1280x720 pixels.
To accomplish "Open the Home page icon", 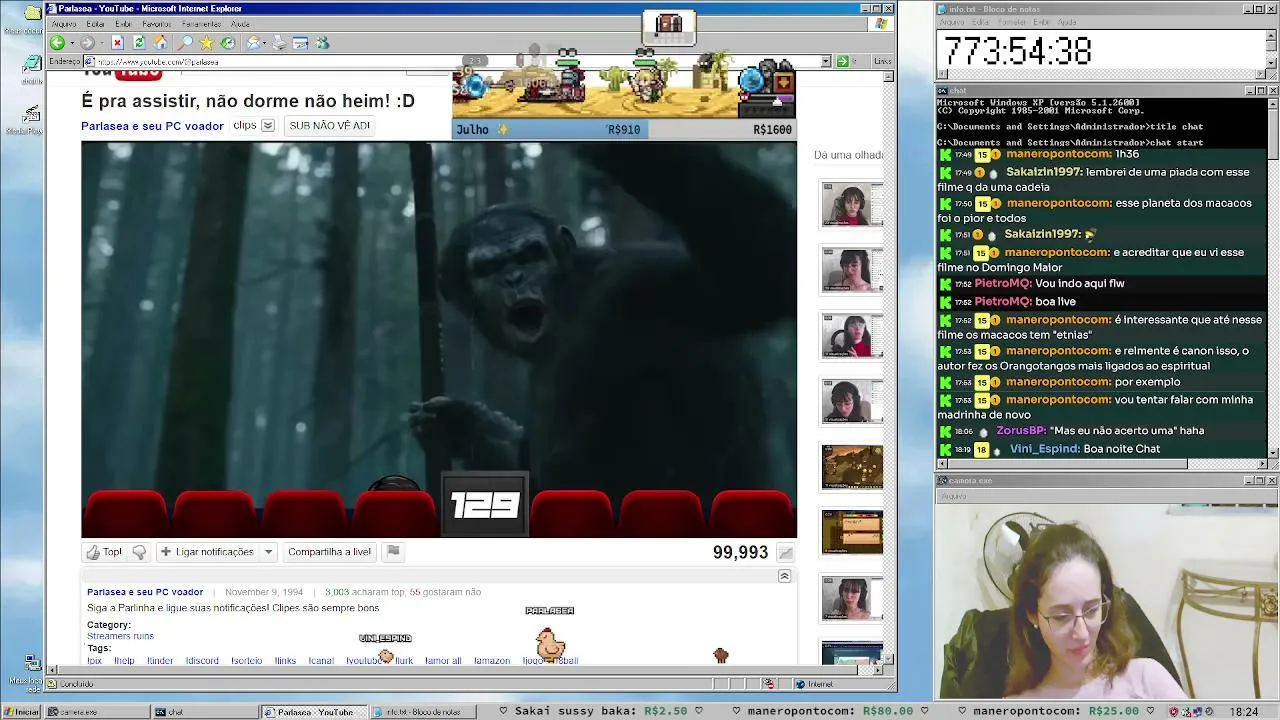I will [160, 43].
